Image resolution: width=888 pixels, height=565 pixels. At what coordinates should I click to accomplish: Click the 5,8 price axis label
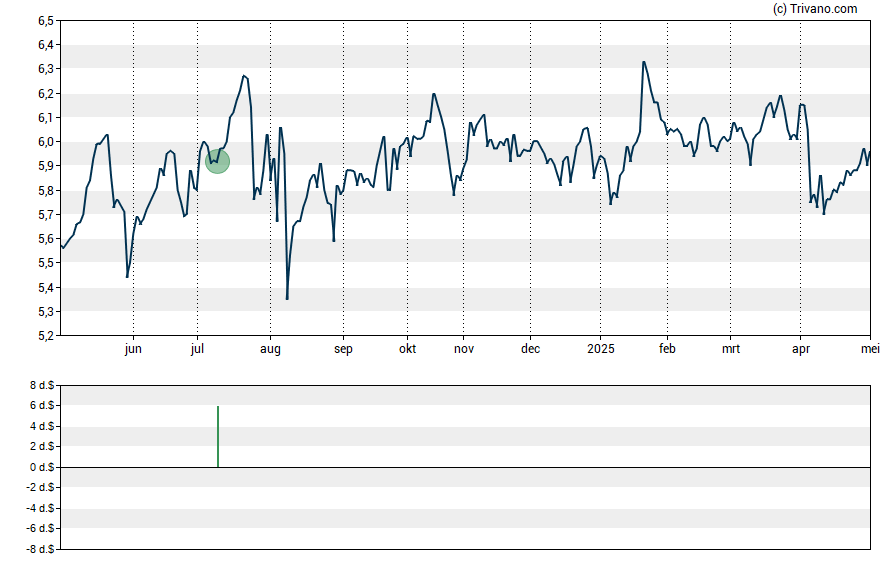pyautogui.click(x=46, y=191)
